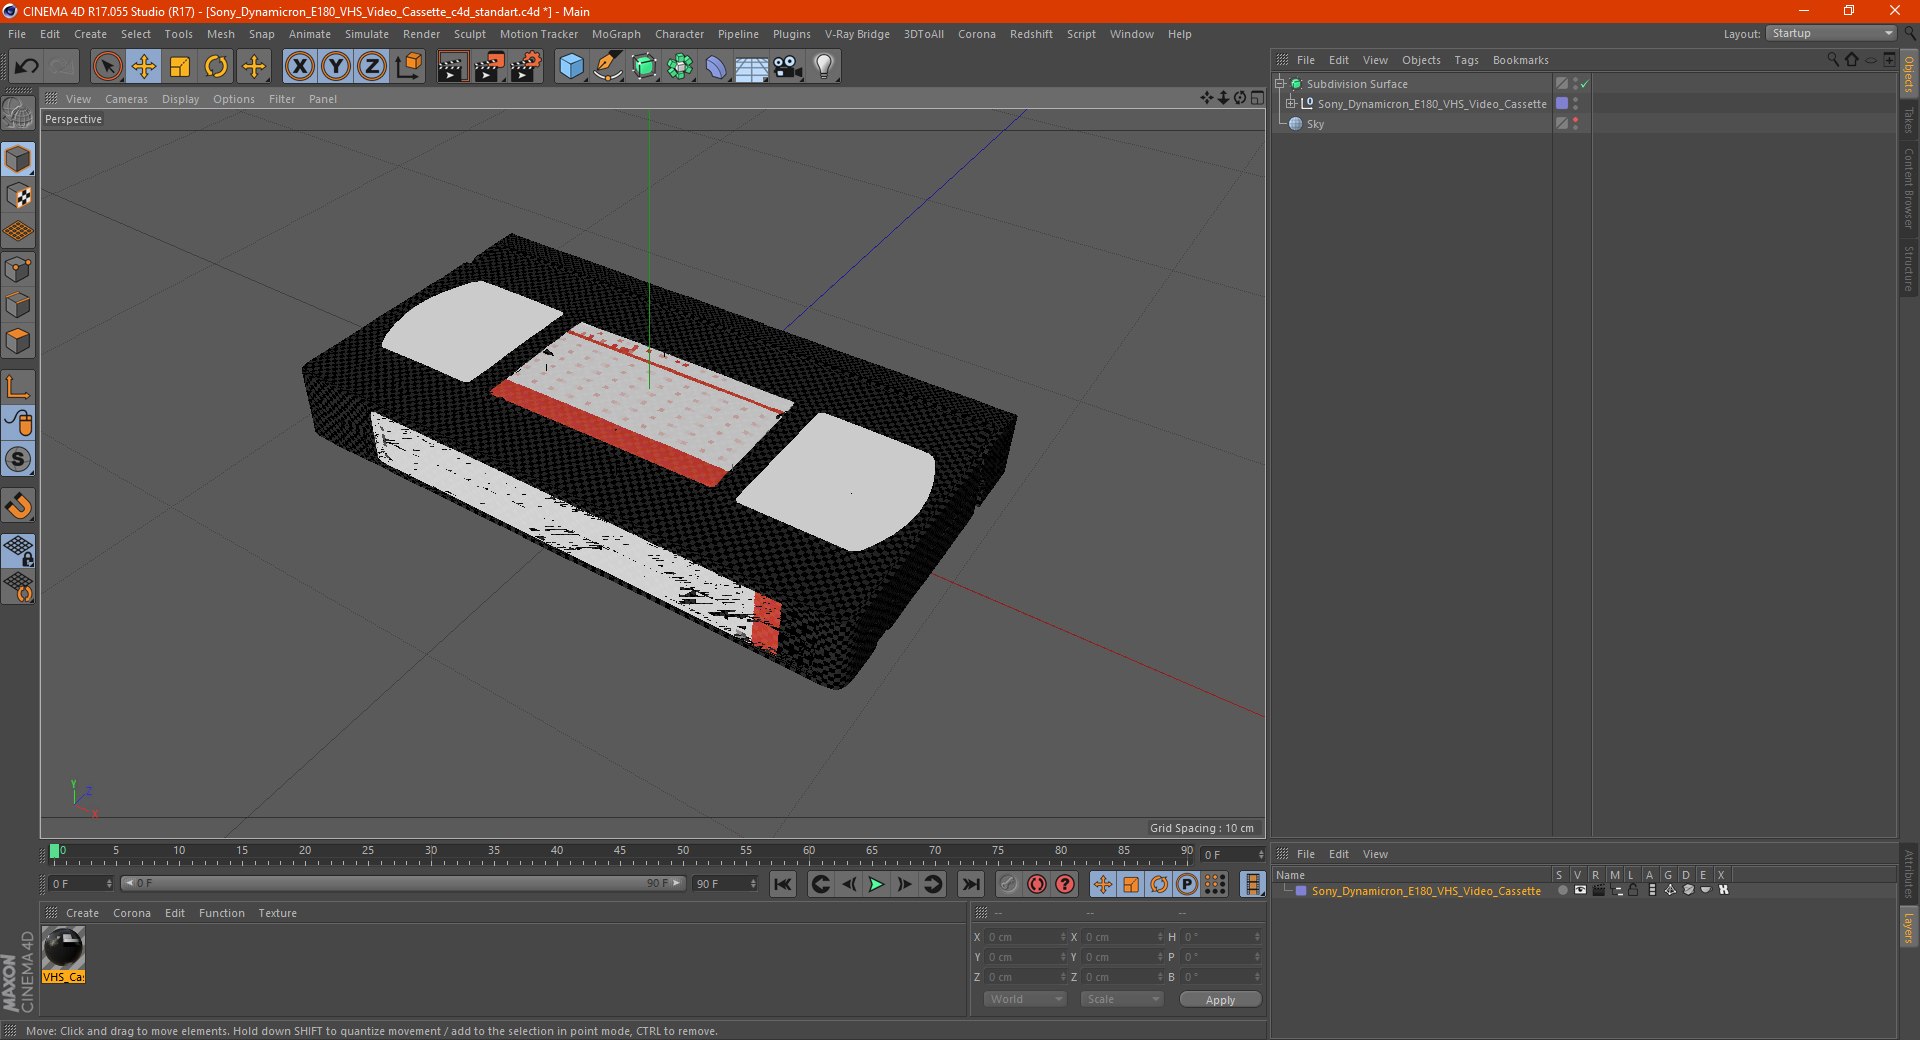Add a Light object with the bulb icon

(x=824, y=67)
